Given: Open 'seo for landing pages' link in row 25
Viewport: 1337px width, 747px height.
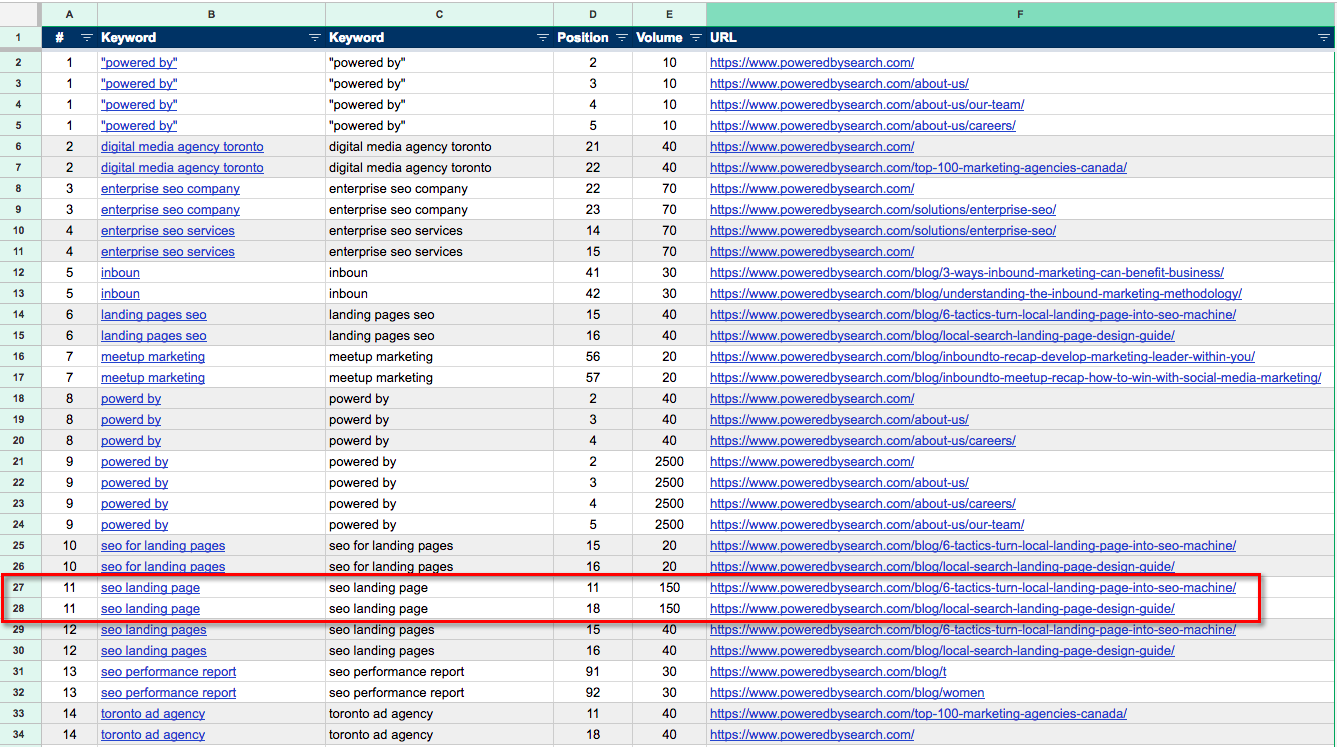Looking at the screenshot, I should click(x=163, y=546).
